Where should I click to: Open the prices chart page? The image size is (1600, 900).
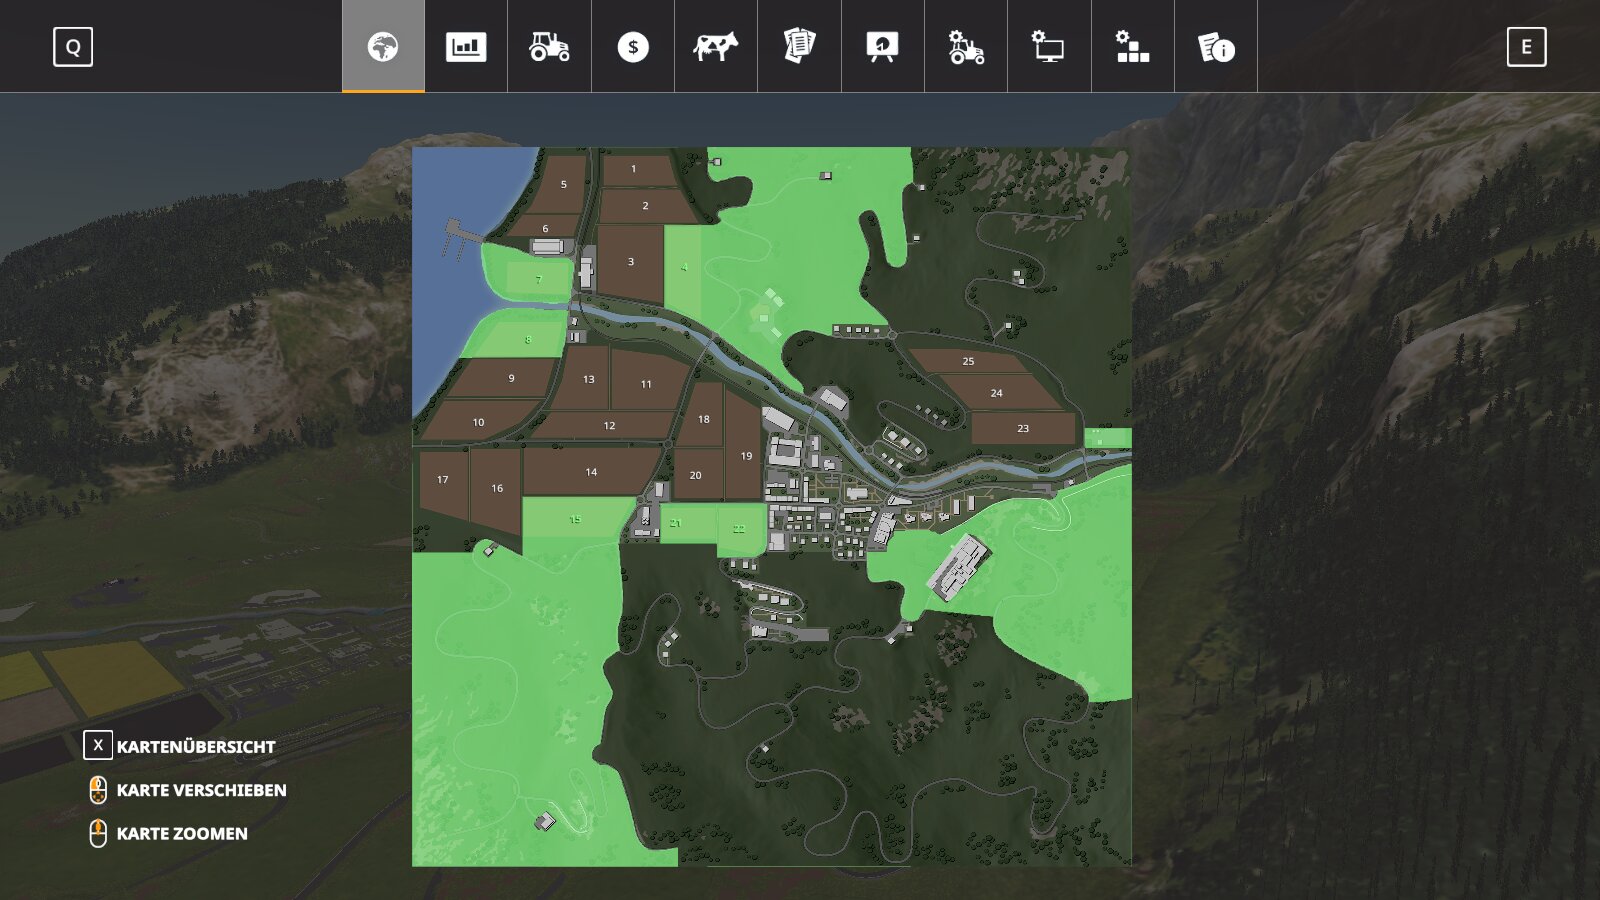pos(466,47)
